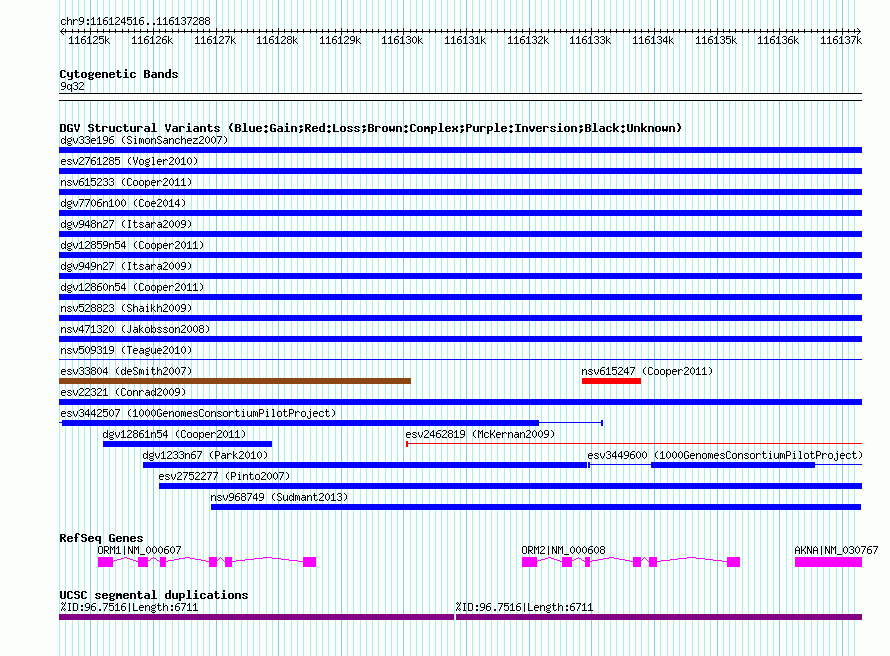Click the chr9:116124516..116137288 position label
The image size is (890, 656).
click(x=135, y=21)
